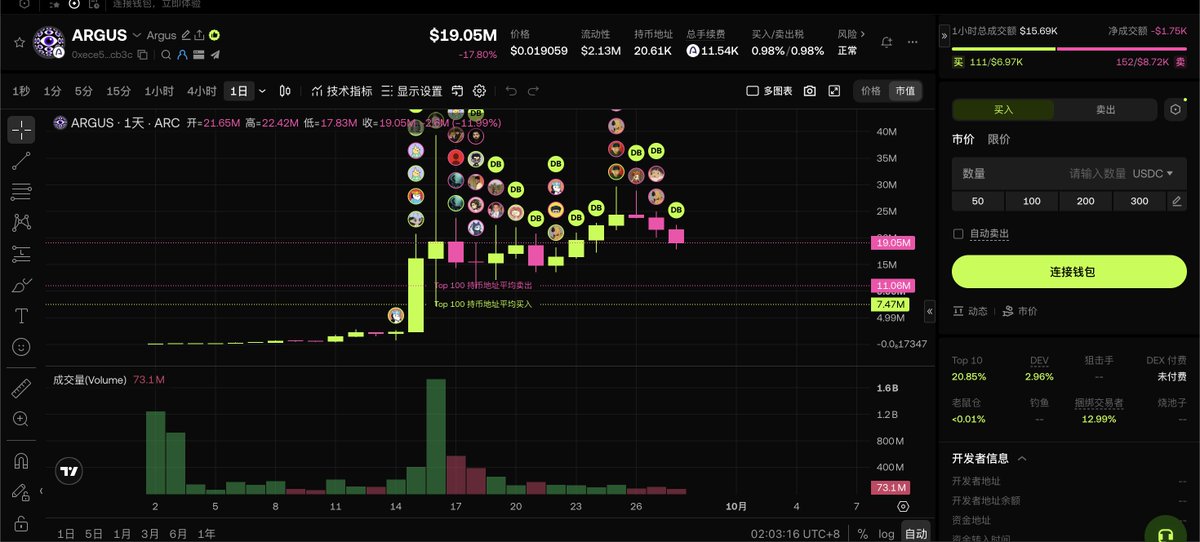Choose the 50 preset amount

pos(978,201)
